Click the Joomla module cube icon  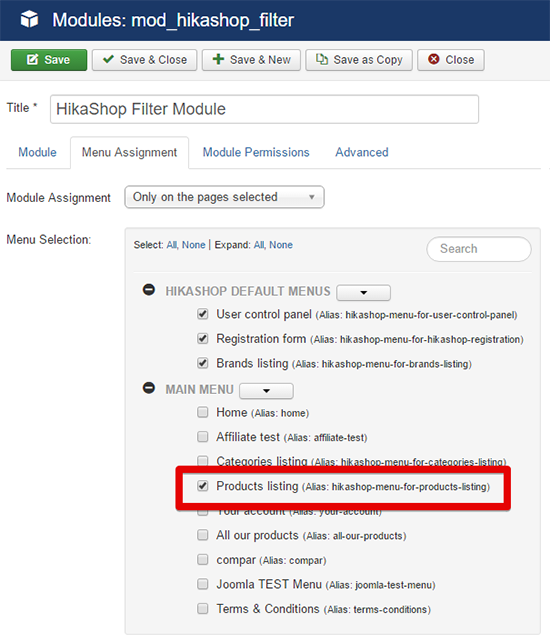pyautogui.click(x=30, y=19)
